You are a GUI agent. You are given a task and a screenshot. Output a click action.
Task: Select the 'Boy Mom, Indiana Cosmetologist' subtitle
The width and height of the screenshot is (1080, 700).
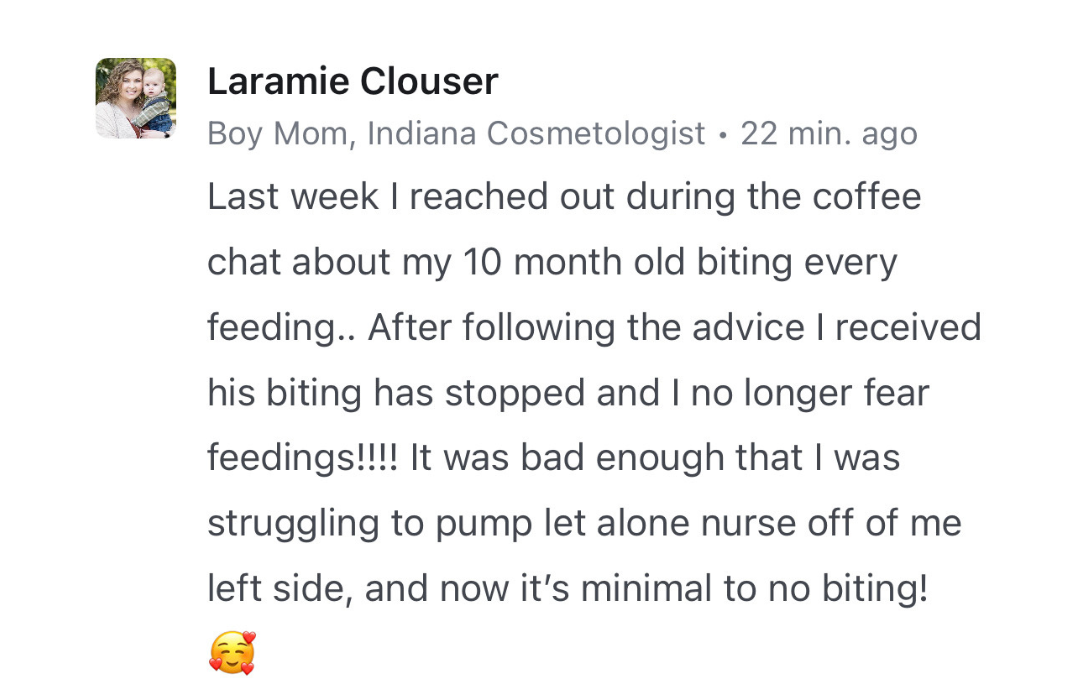click(x=455, y=134)
